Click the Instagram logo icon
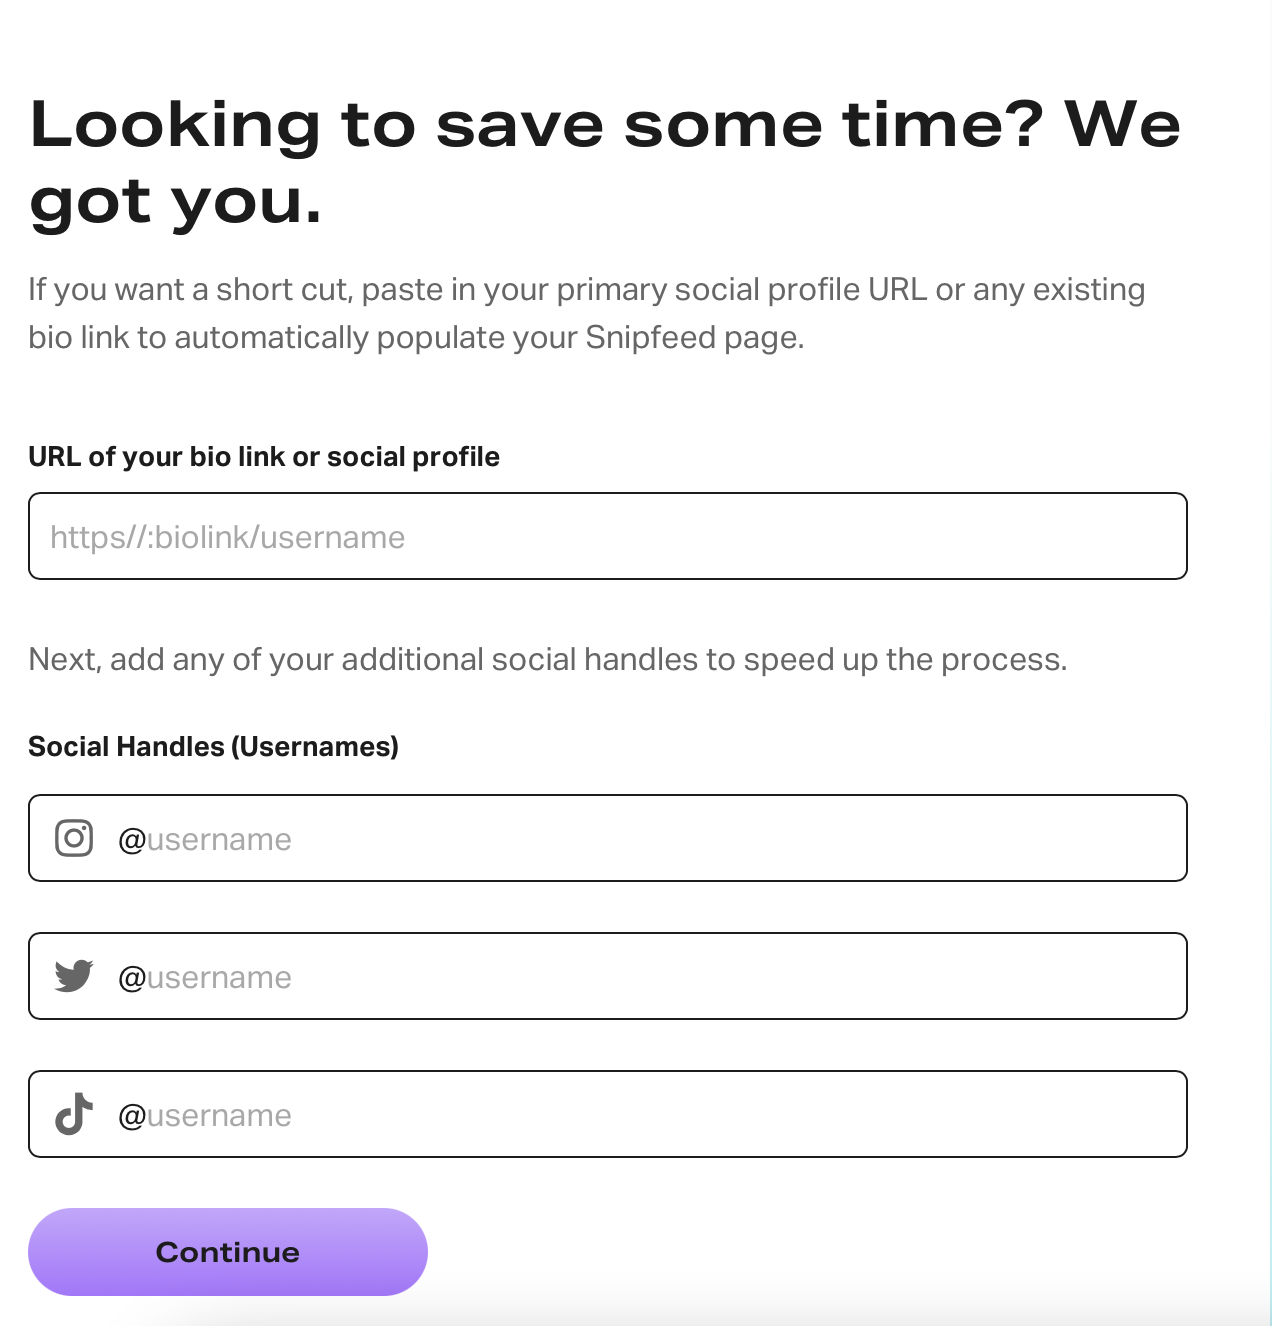The height and width of the screenshot is (1326, 1272). pos(74,838)
